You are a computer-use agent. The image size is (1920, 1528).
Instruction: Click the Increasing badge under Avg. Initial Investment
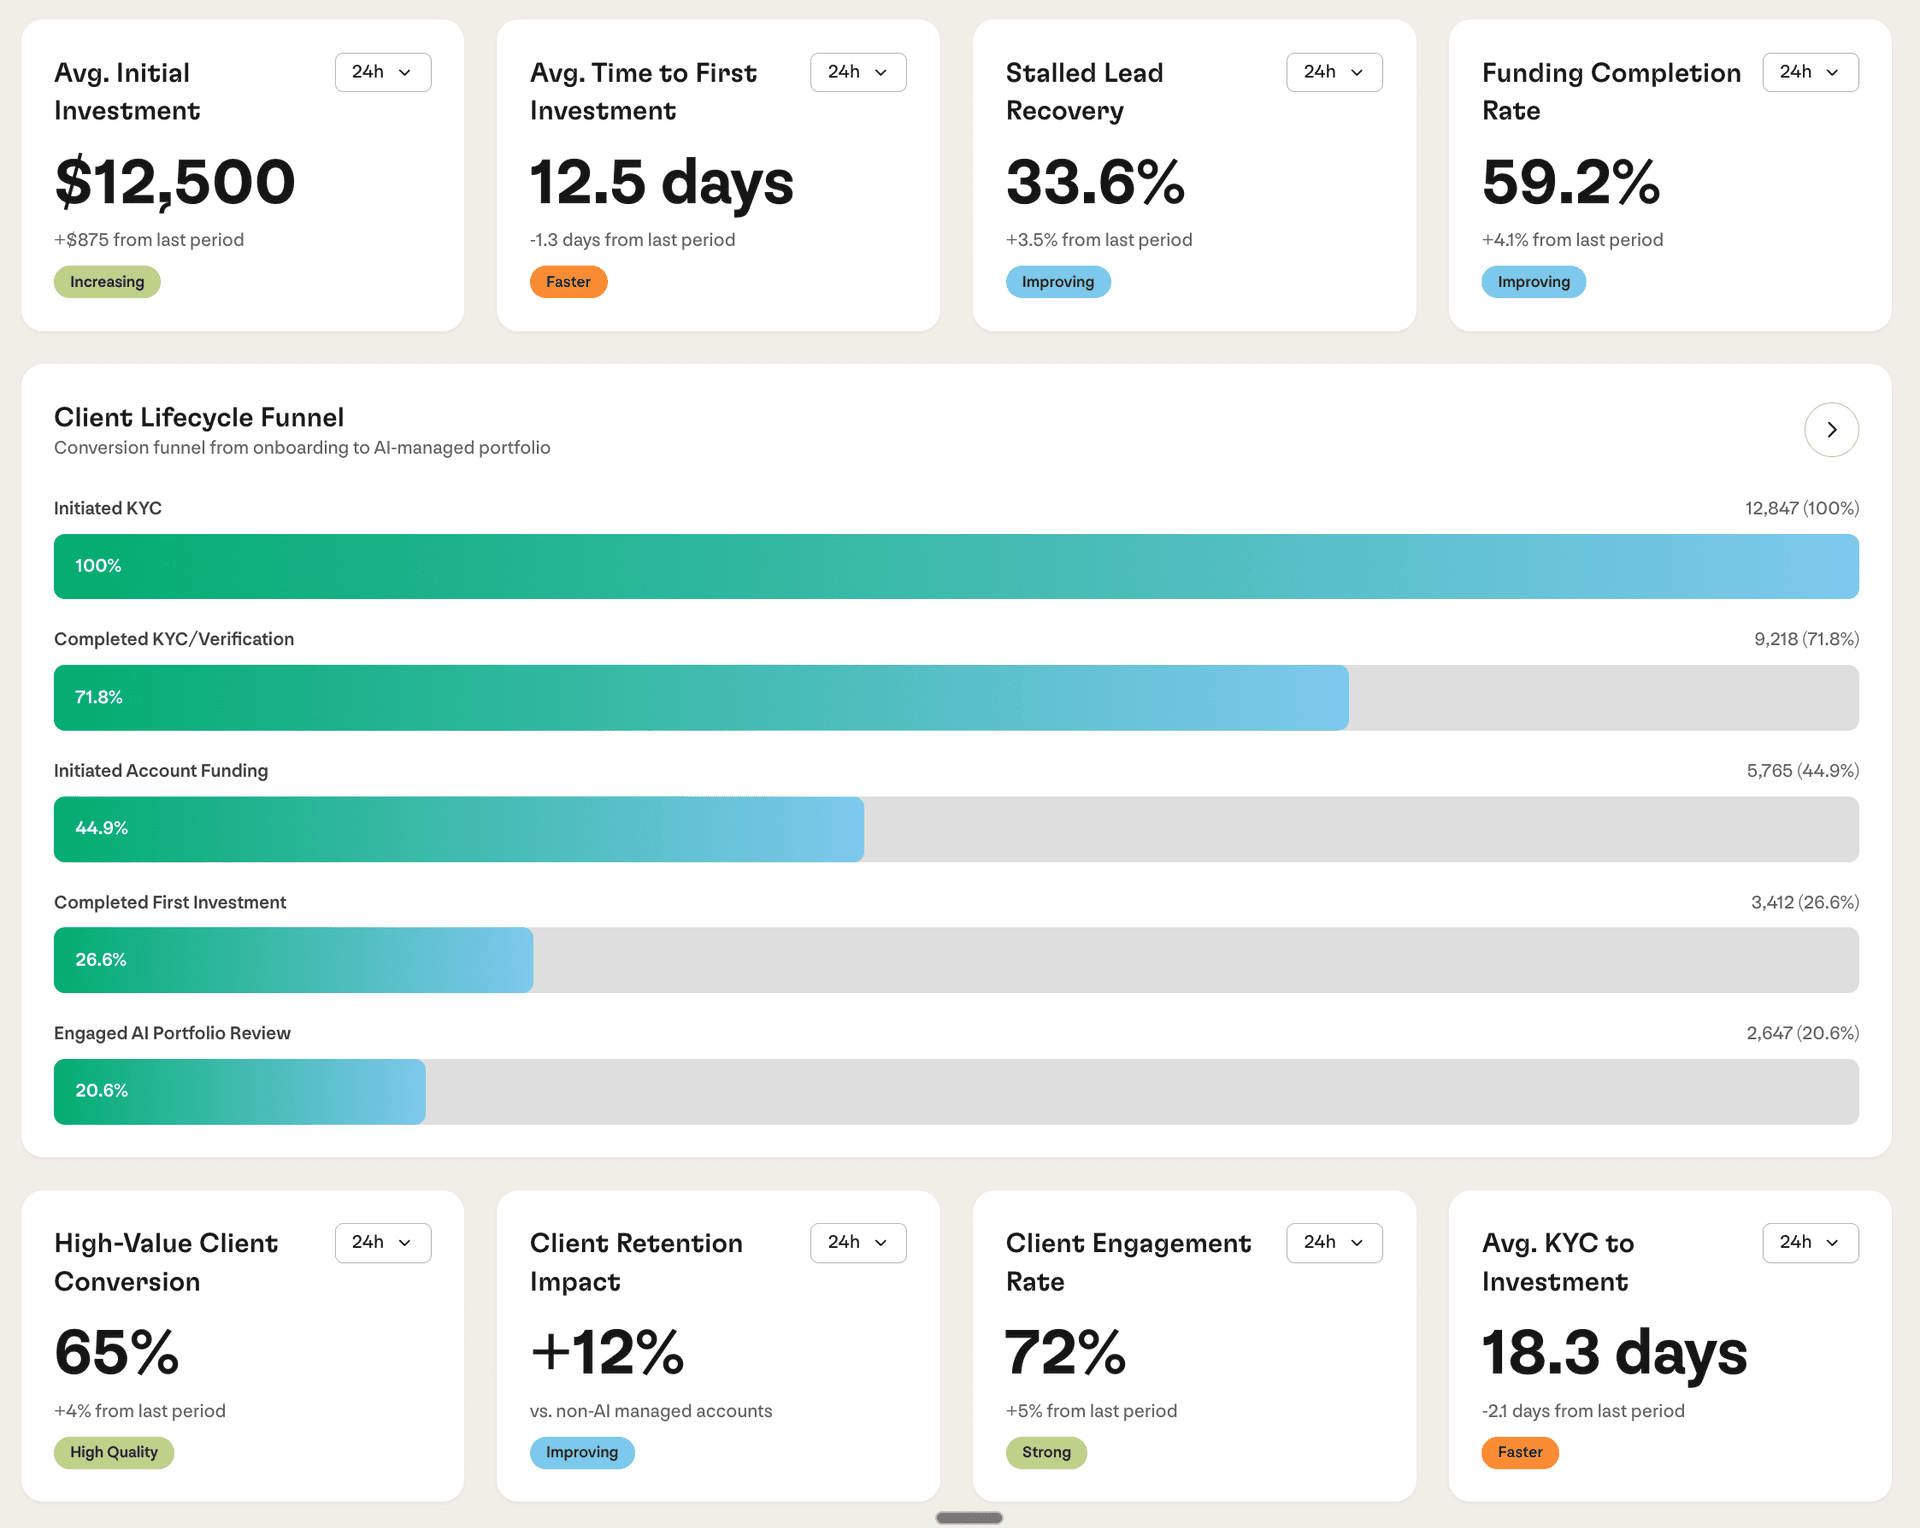coord(106,281)
